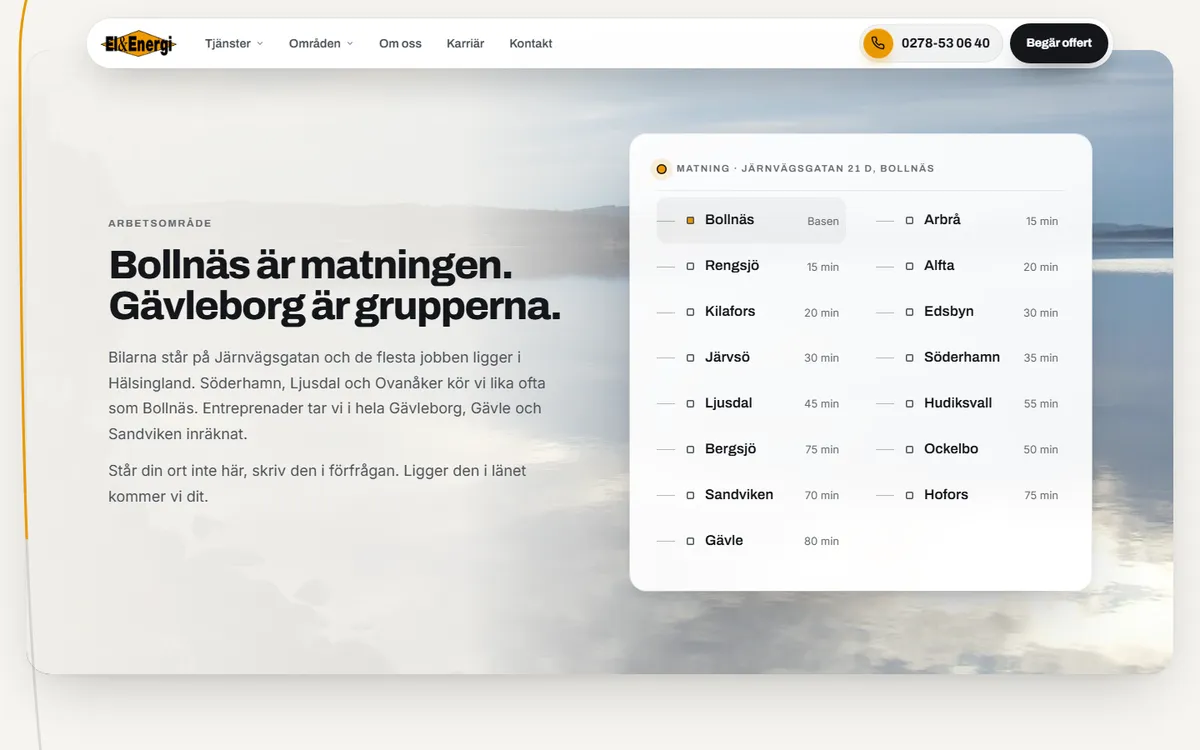This screenshot has width=1200, height=750.
Task: Call the number 0278-53 06 40
Action: click(931, 43)
